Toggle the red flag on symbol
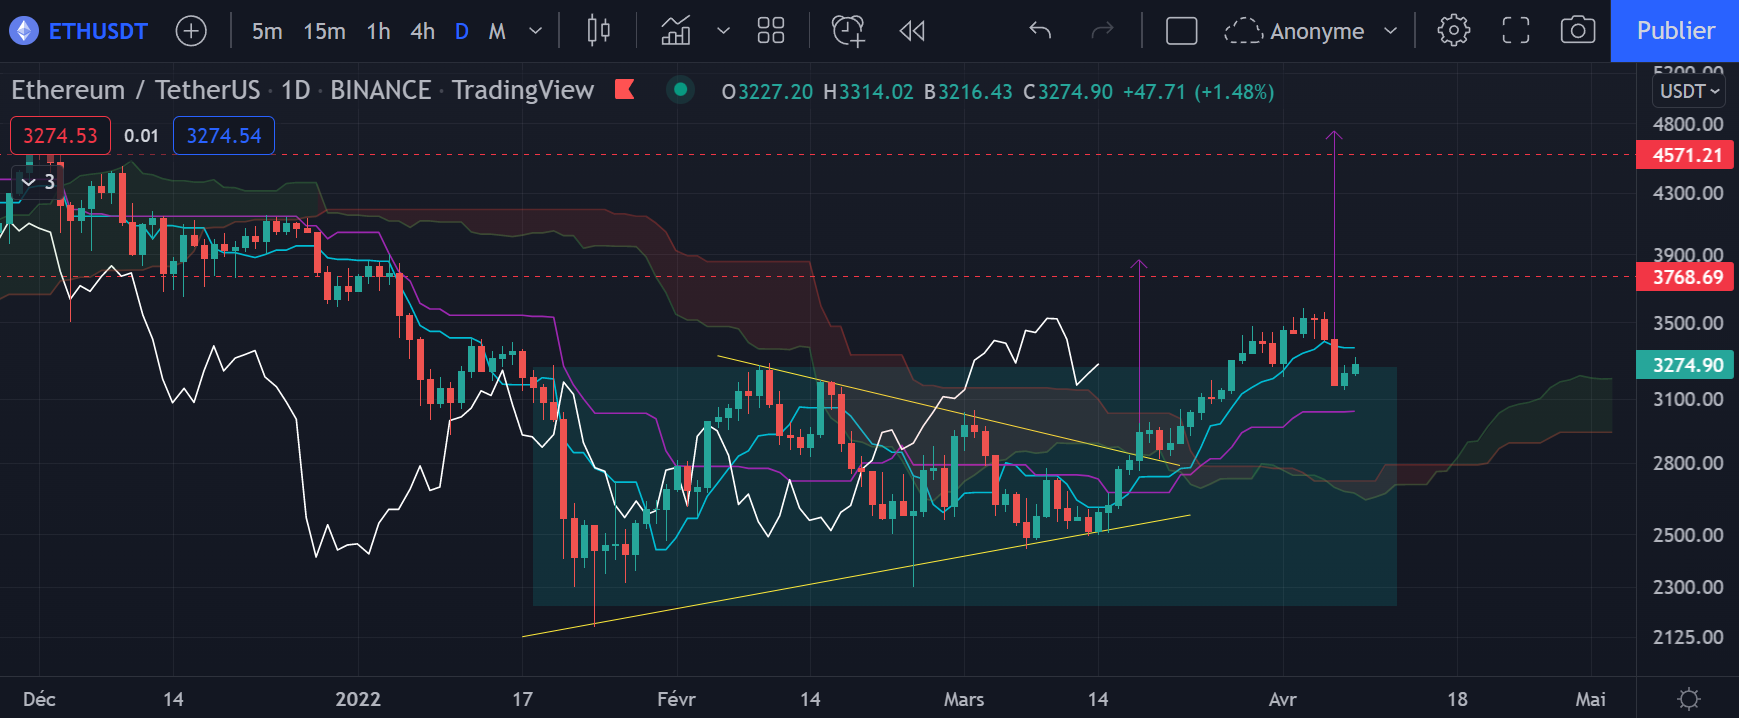The height and width of the screenshot is (718, 1739). 625,90
